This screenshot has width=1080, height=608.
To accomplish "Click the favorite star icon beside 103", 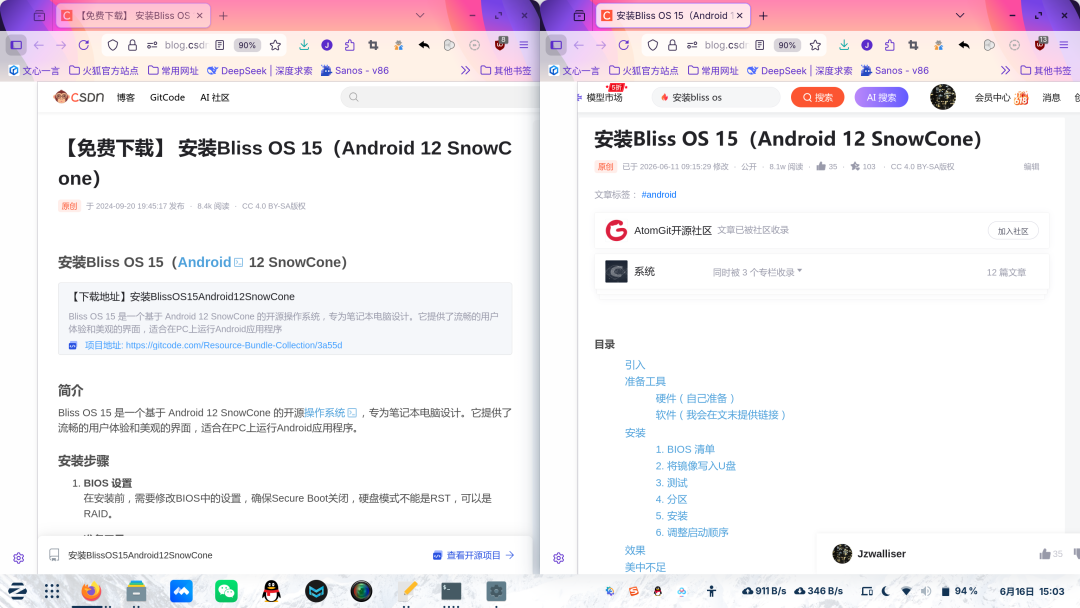I will 855,166.
